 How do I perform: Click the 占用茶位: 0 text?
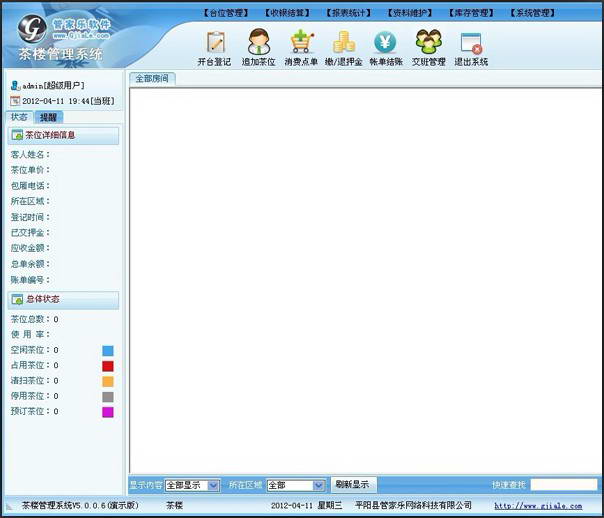35,365
